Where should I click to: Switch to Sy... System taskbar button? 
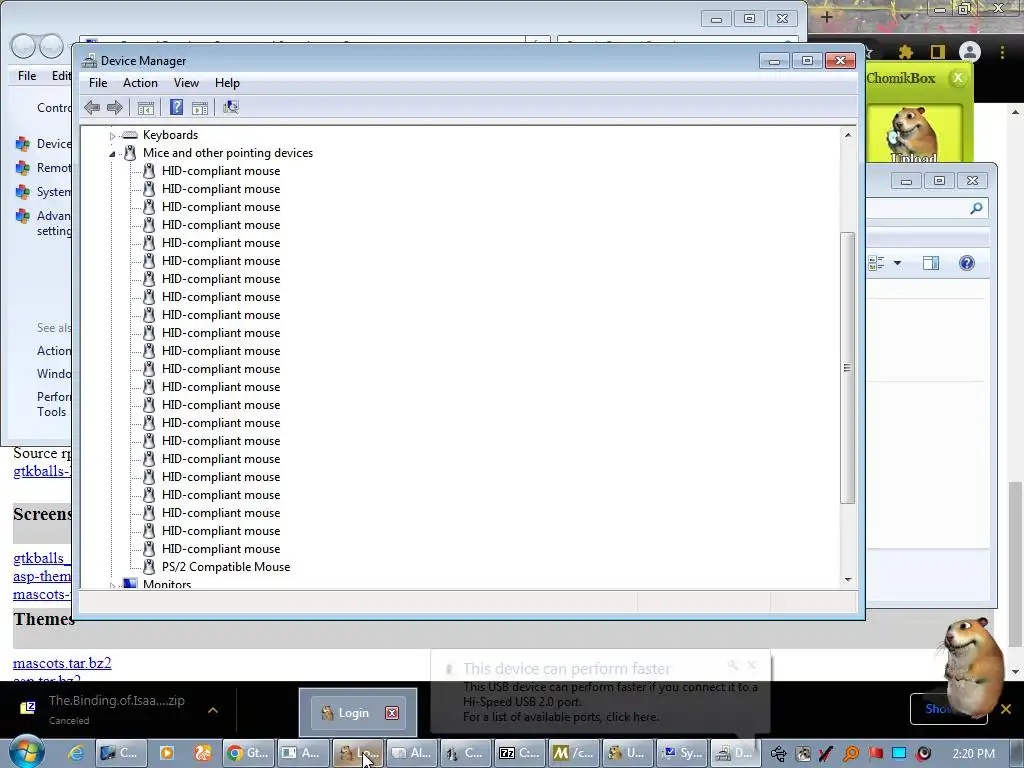pyautogui.click(x=682, y=754)
